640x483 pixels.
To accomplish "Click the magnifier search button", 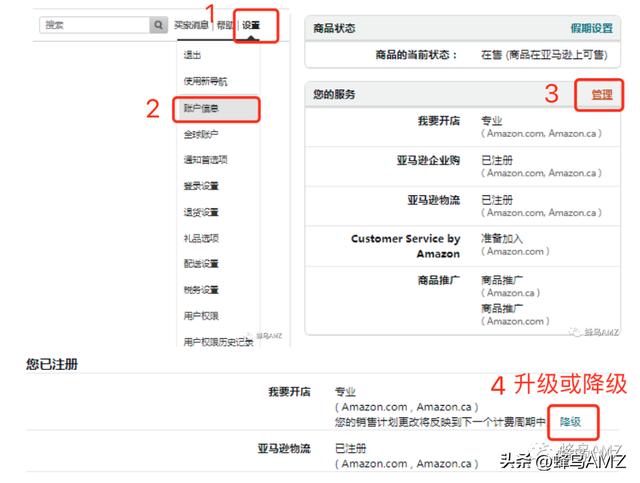I will click(x=158, y=25).
